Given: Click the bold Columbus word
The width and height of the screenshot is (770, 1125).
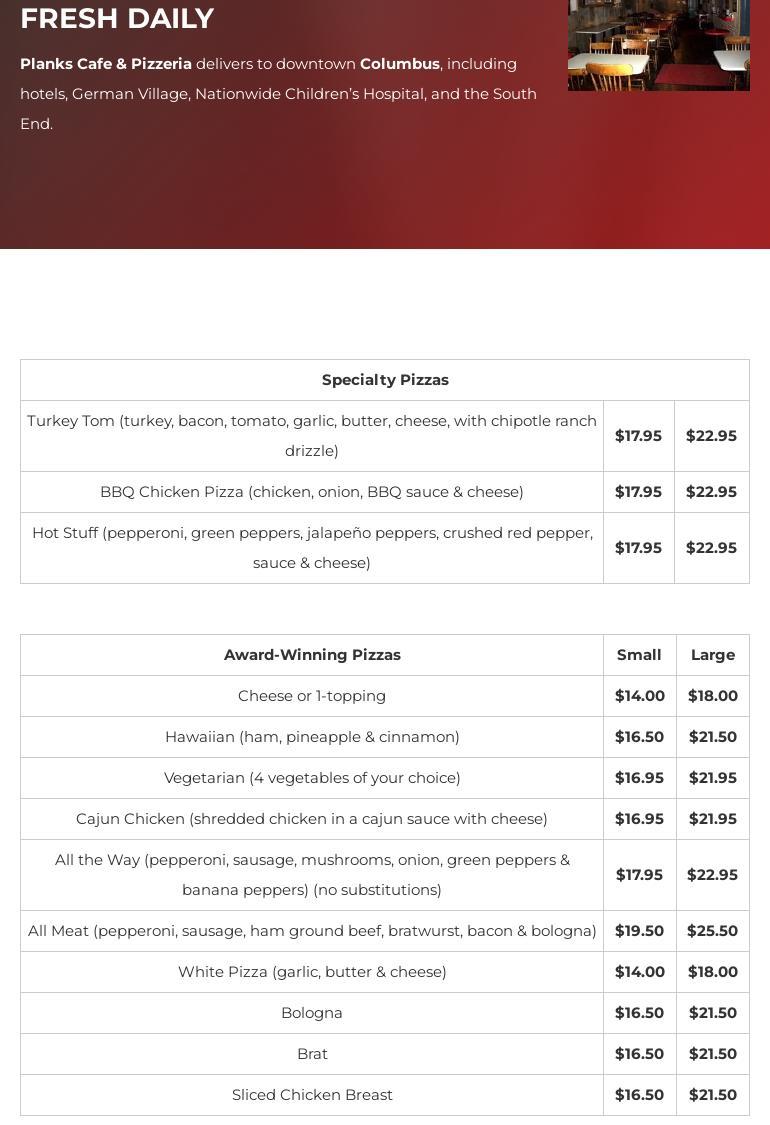Looking at the screenshot, I should click(x=399, y=64).
